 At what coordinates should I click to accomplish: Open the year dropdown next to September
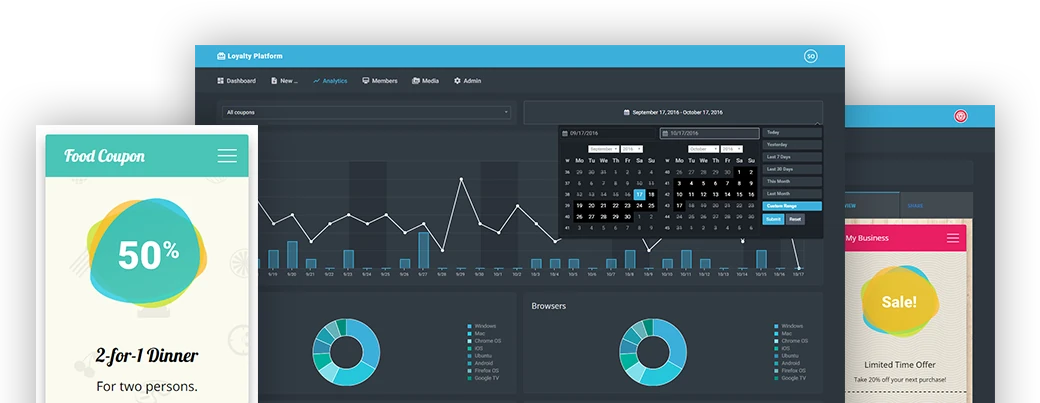pos(632,149)
